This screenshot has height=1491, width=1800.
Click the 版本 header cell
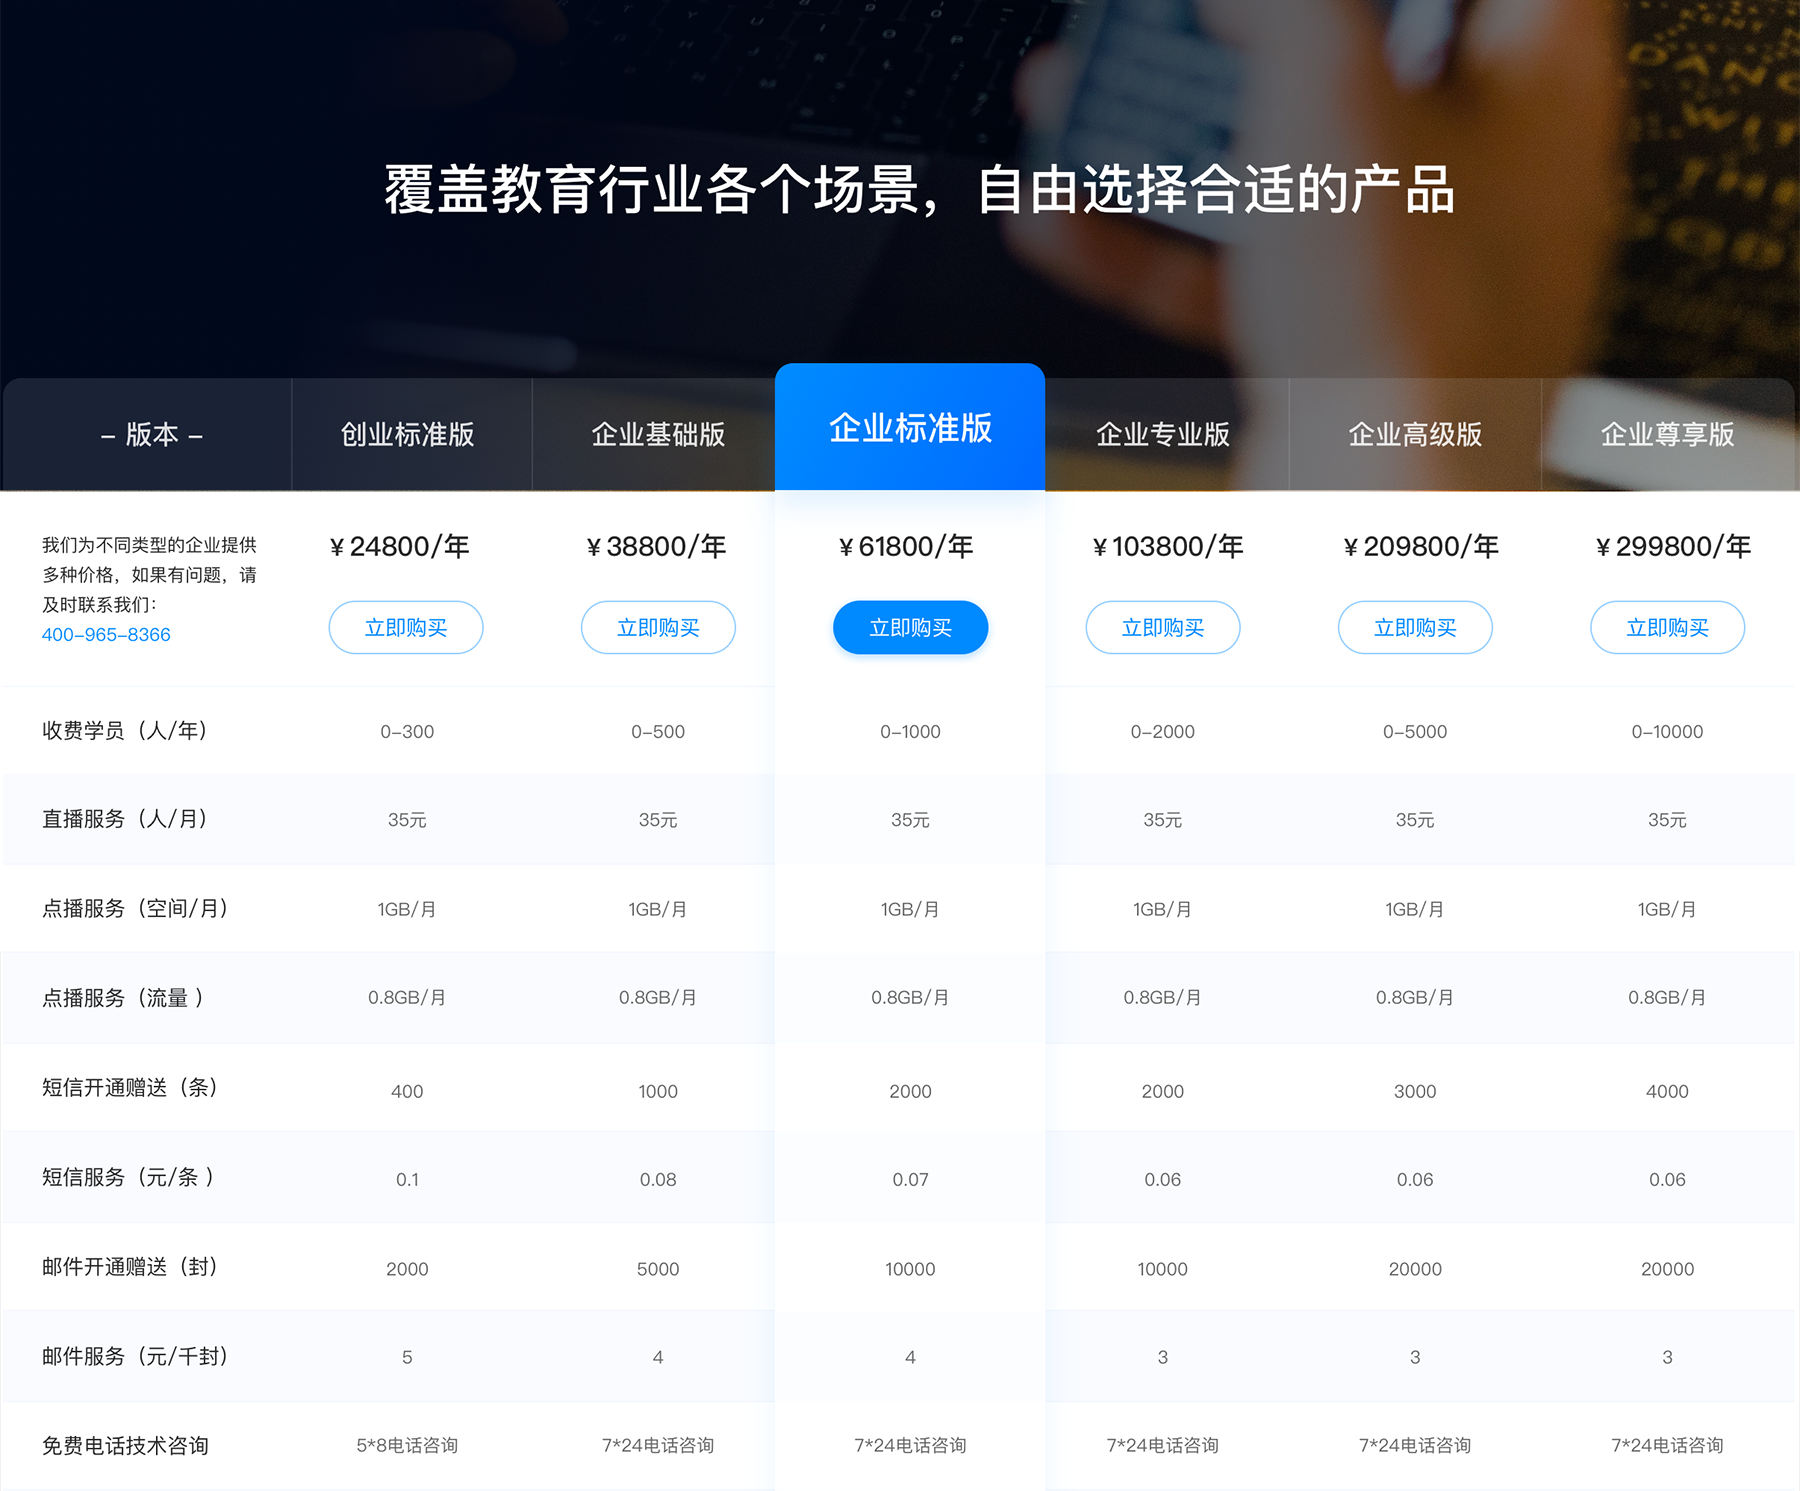(x=150, y=434)
